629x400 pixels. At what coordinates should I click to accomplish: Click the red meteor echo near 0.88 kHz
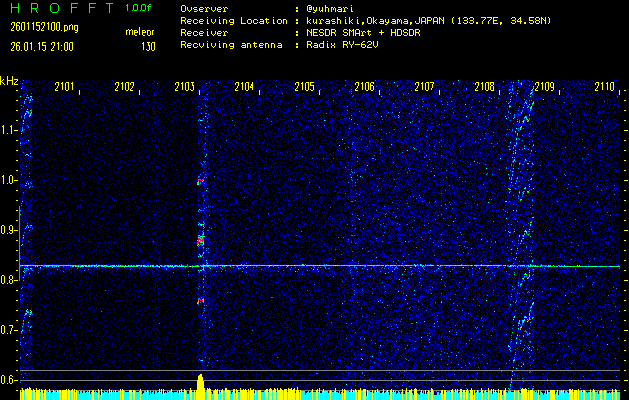pyautogui.click(x=201, y=241)
